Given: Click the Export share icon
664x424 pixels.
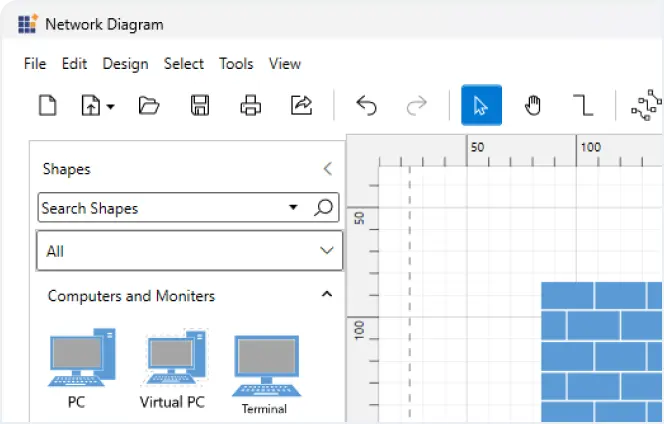Looking at the screenshot, I should [301, 105].
